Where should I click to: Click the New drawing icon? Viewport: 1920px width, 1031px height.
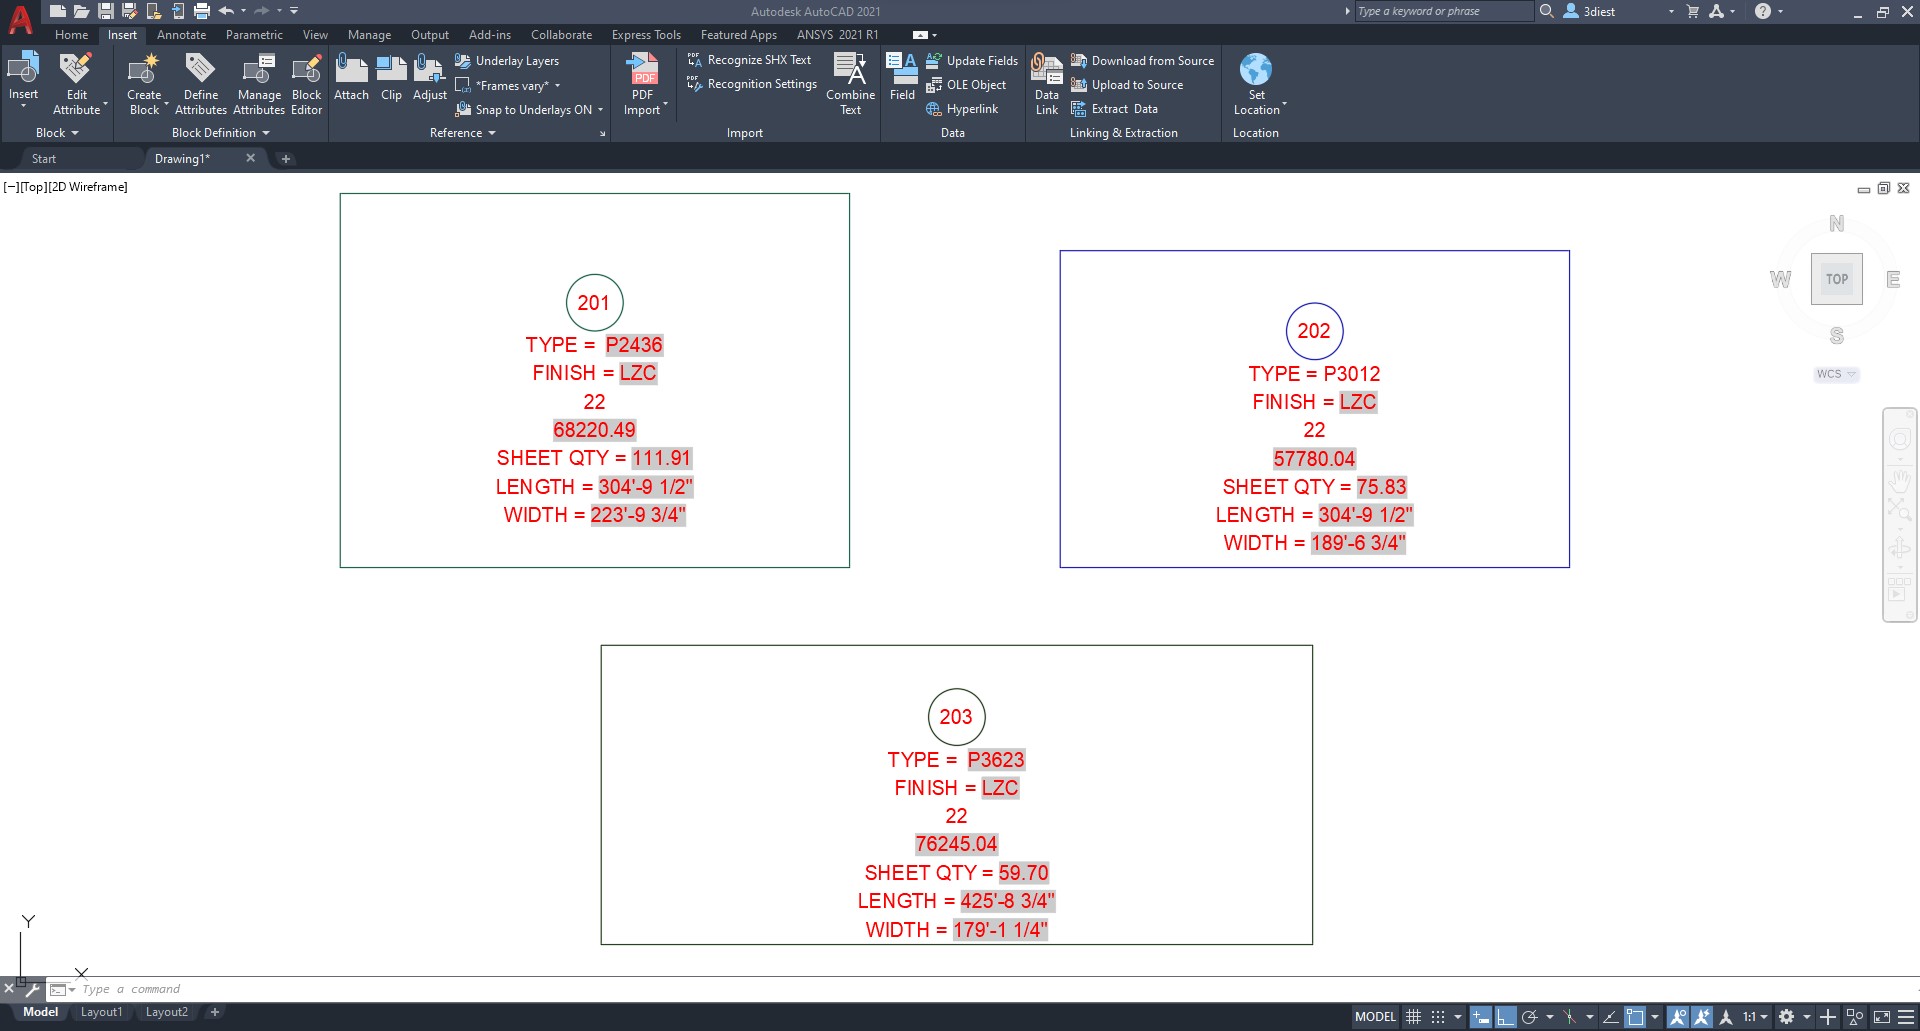coord(58,11)
